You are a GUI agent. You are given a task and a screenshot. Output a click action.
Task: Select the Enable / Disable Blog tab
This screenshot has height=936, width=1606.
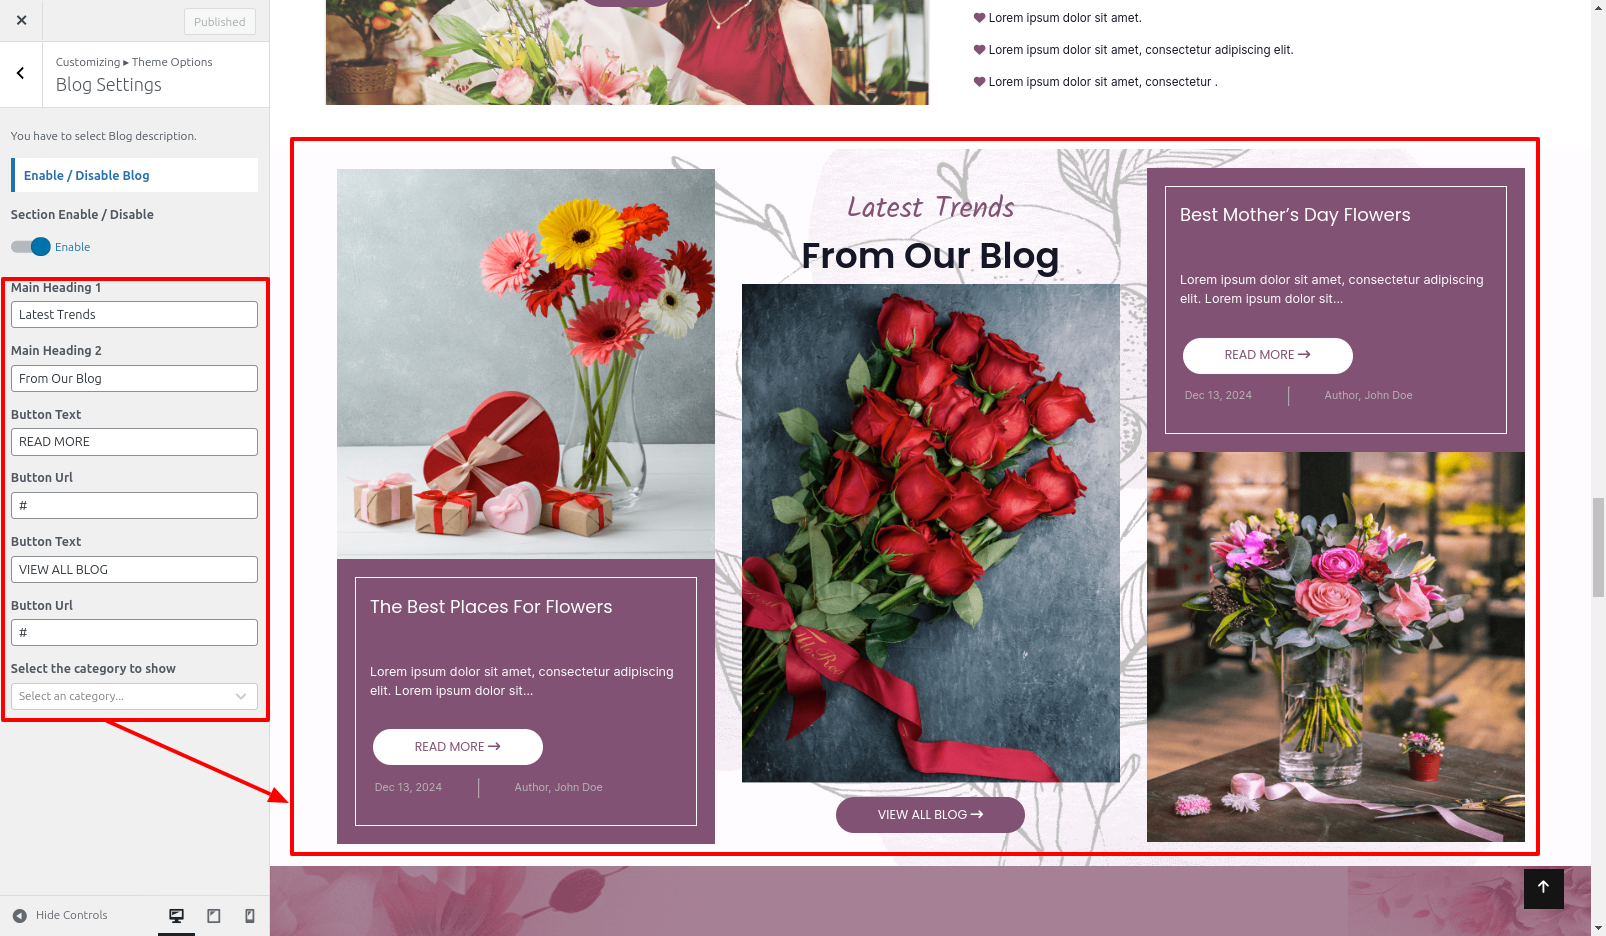[134, 175]
